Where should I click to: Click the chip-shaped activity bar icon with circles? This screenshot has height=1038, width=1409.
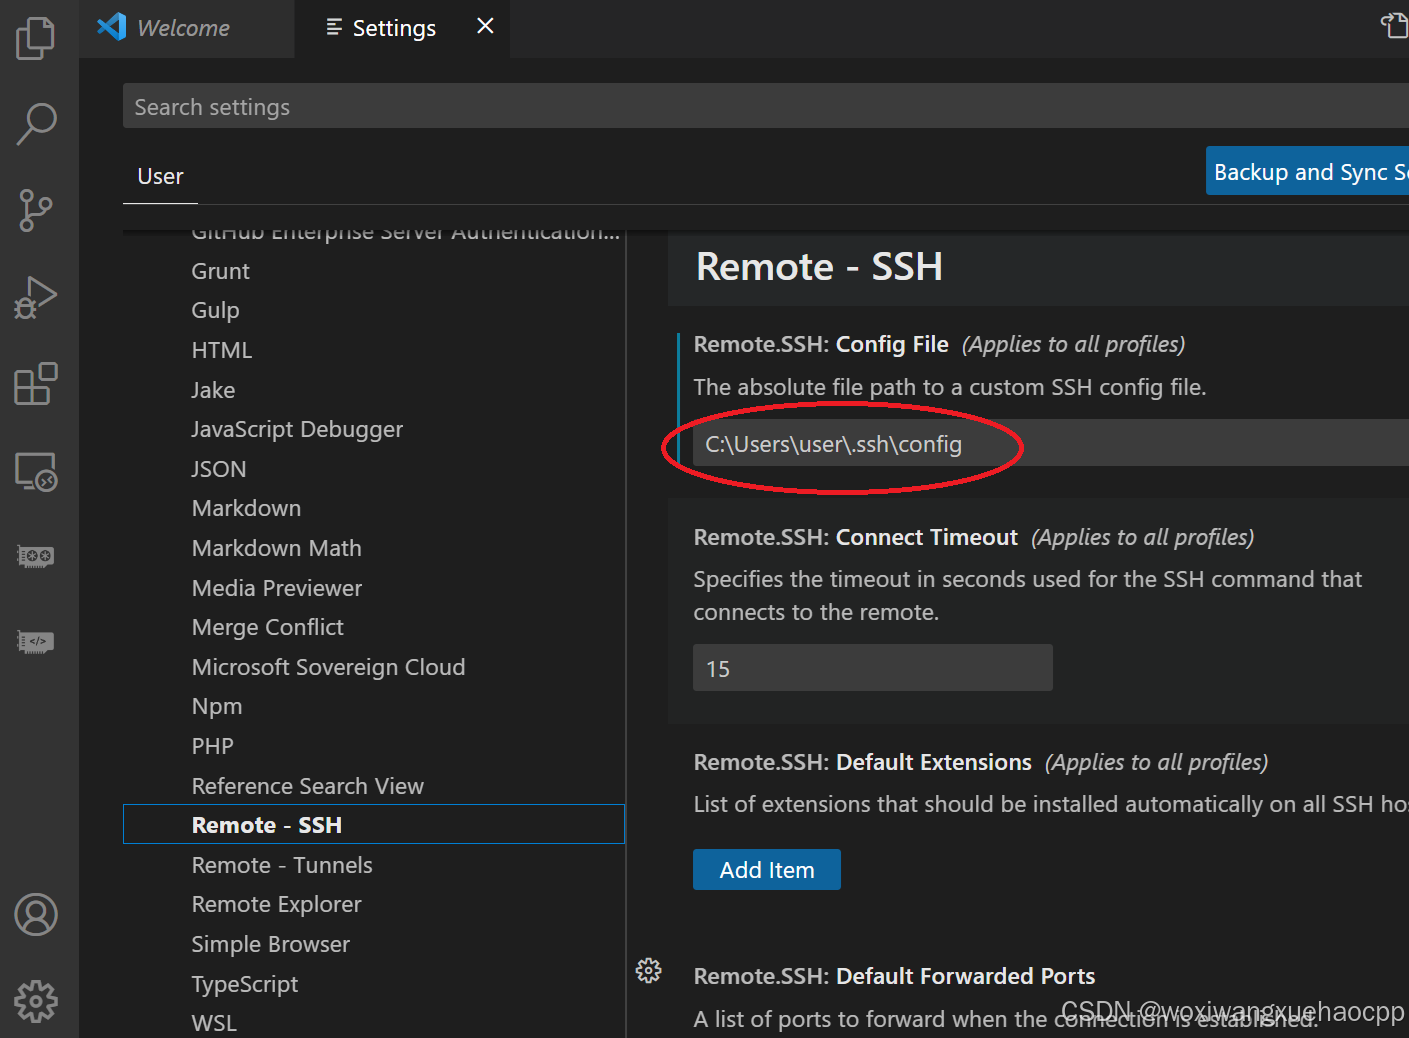(x=36, y=555)
